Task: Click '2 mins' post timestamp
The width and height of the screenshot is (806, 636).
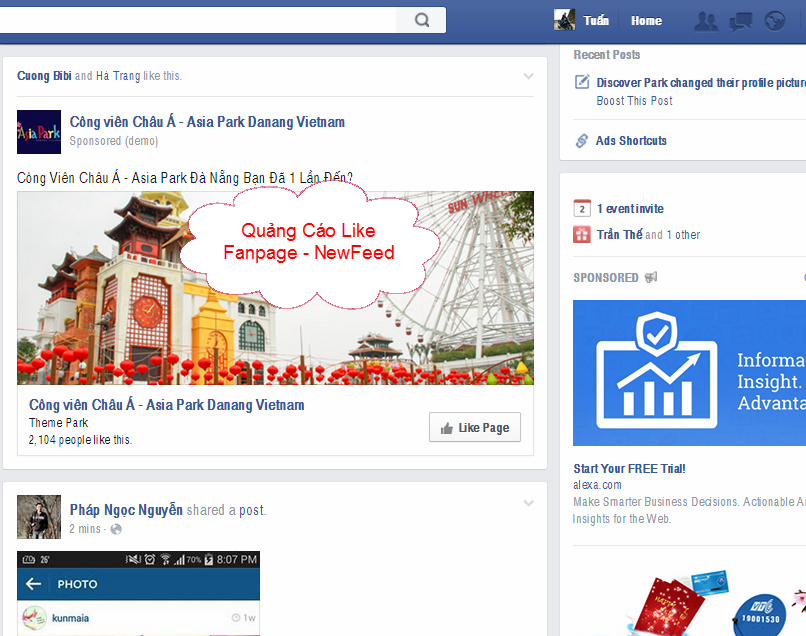Action: coord(85,529)
